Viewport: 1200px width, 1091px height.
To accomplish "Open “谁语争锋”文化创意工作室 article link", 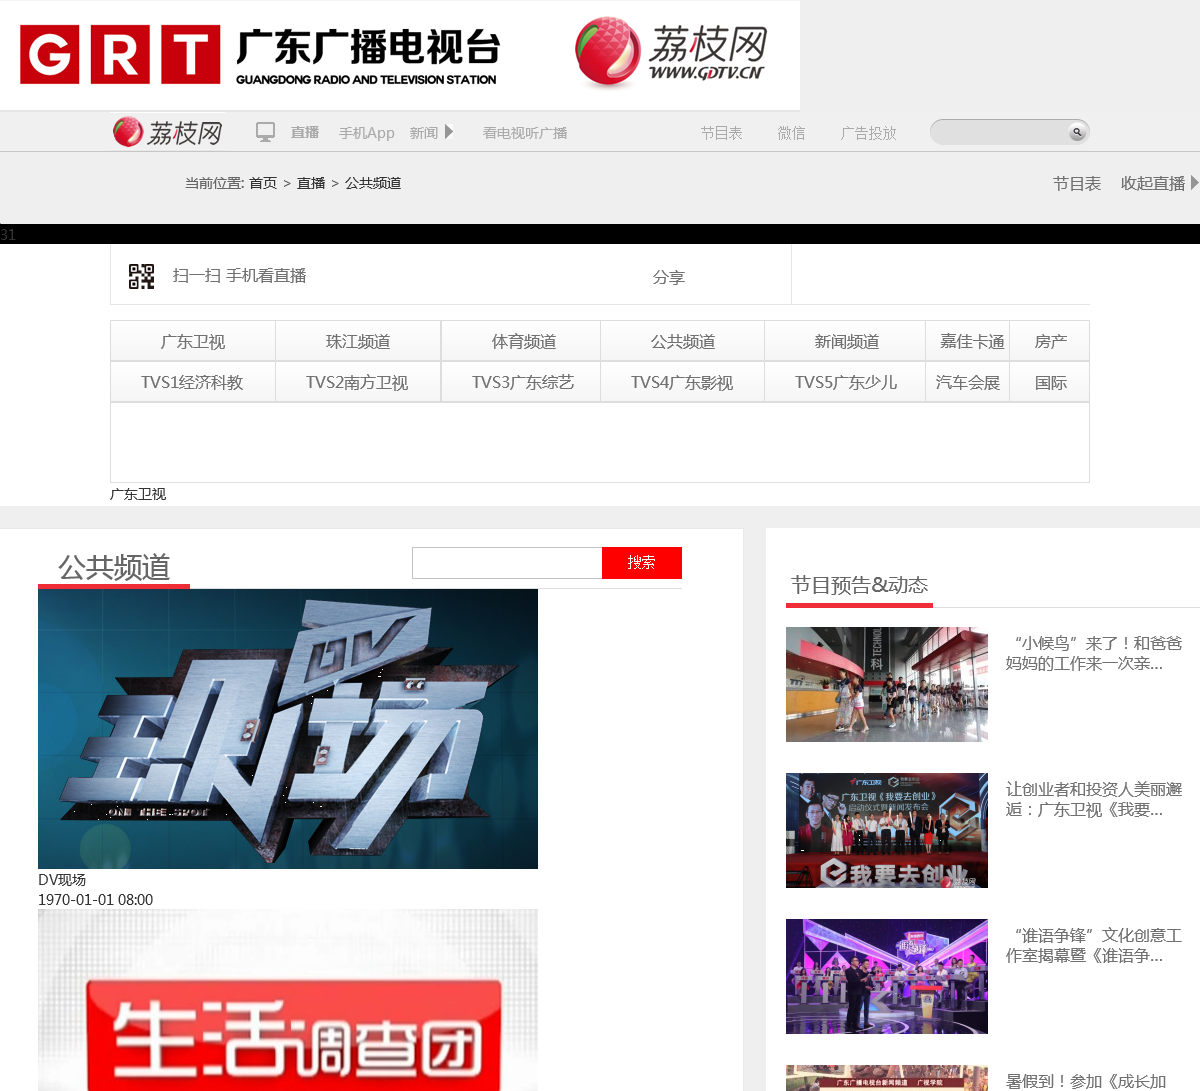I will click(1094, 945).
